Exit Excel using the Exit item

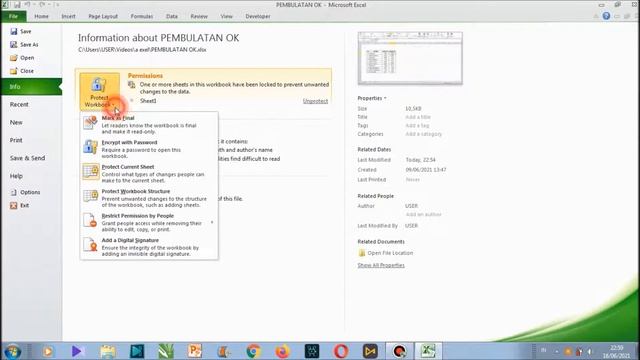point(20,205)
